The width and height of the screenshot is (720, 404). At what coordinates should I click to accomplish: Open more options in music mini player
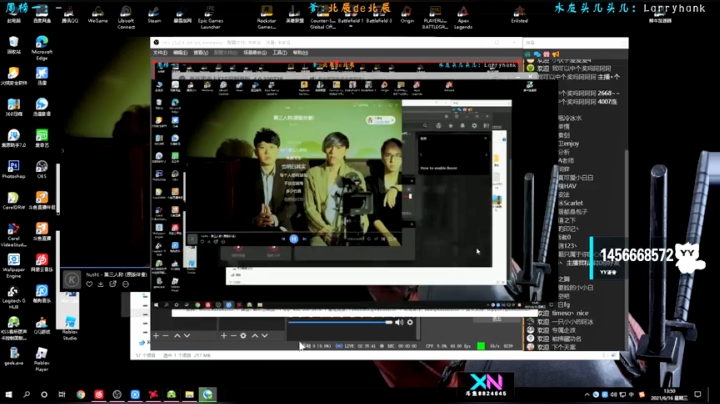125,284
